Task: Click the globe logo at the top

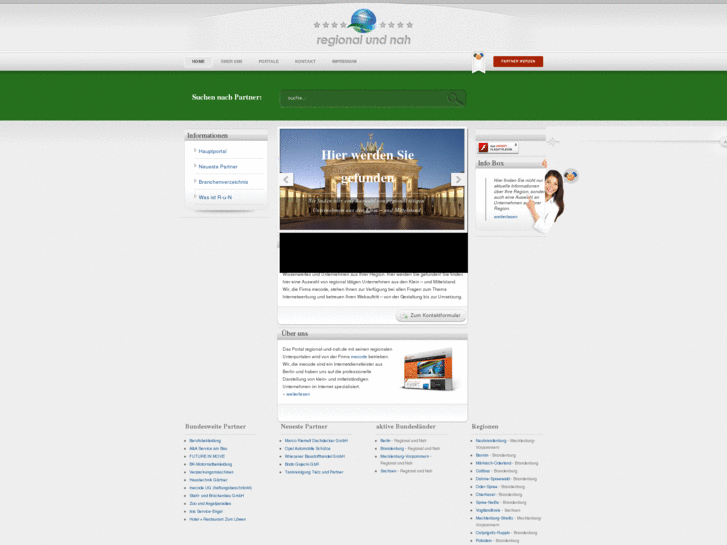Action: (x=363, y=21)
